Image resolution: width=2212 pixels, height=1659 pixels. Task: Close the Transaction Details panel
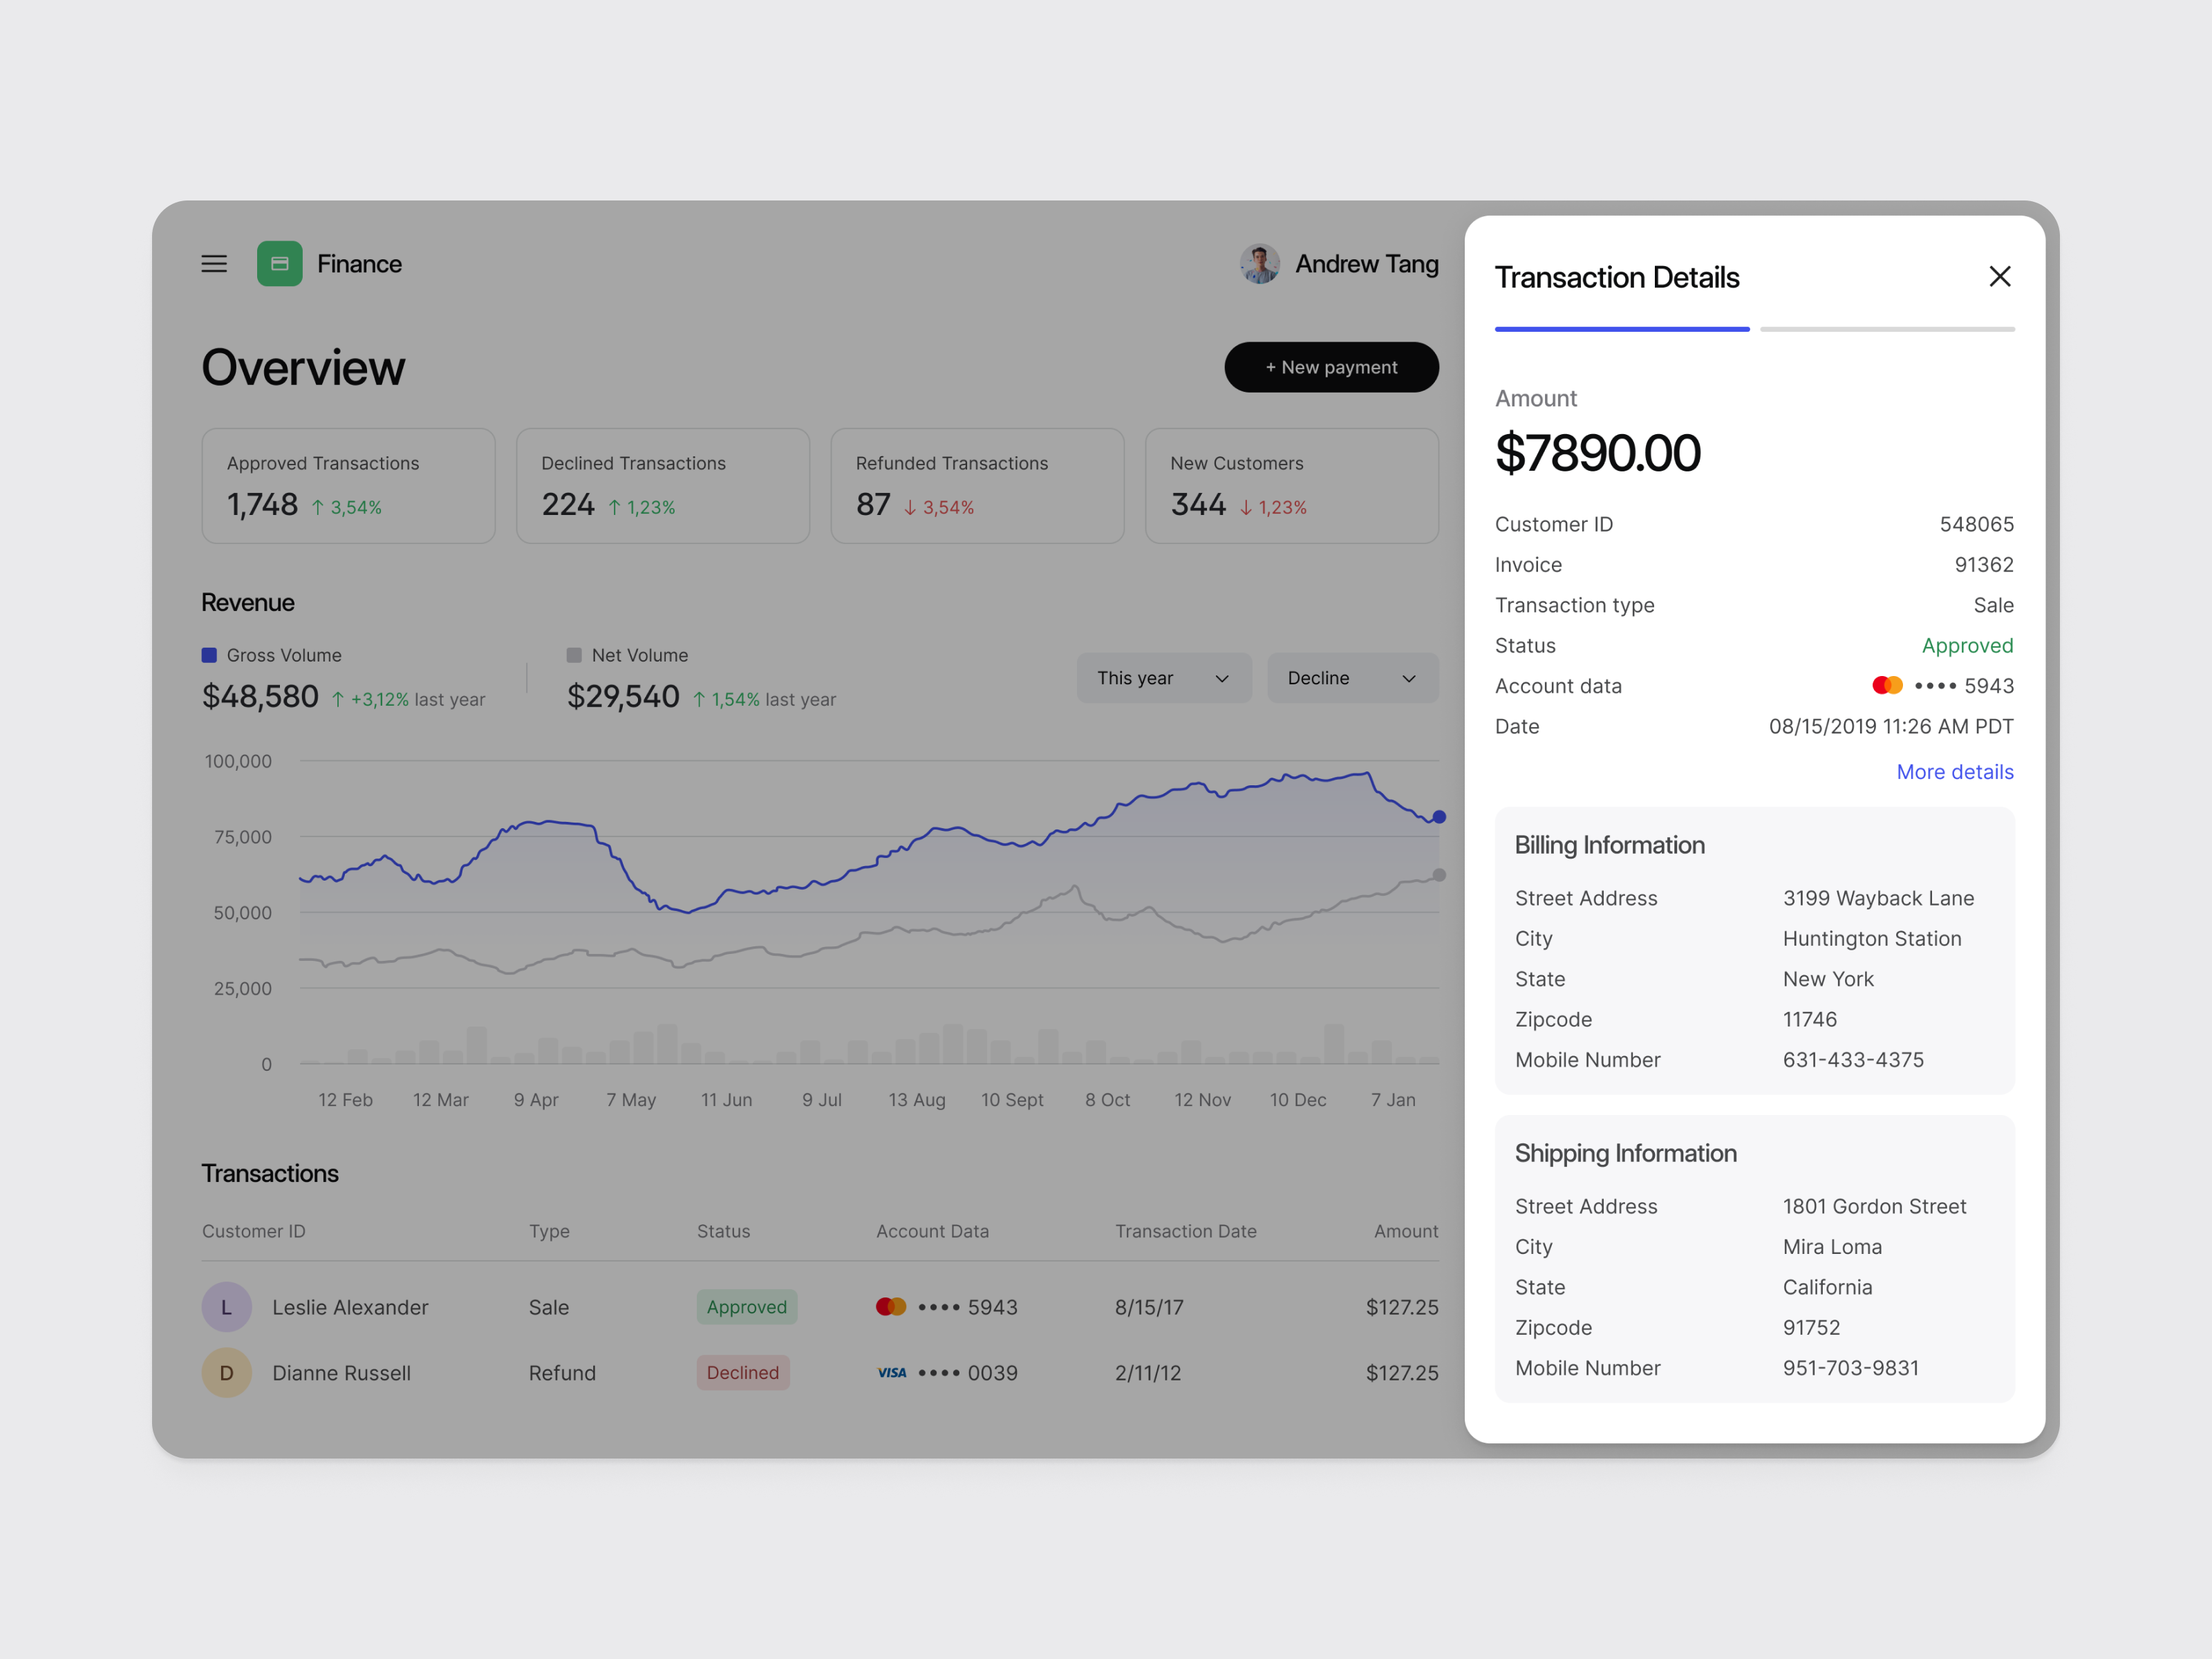(x=2000, y=276)
